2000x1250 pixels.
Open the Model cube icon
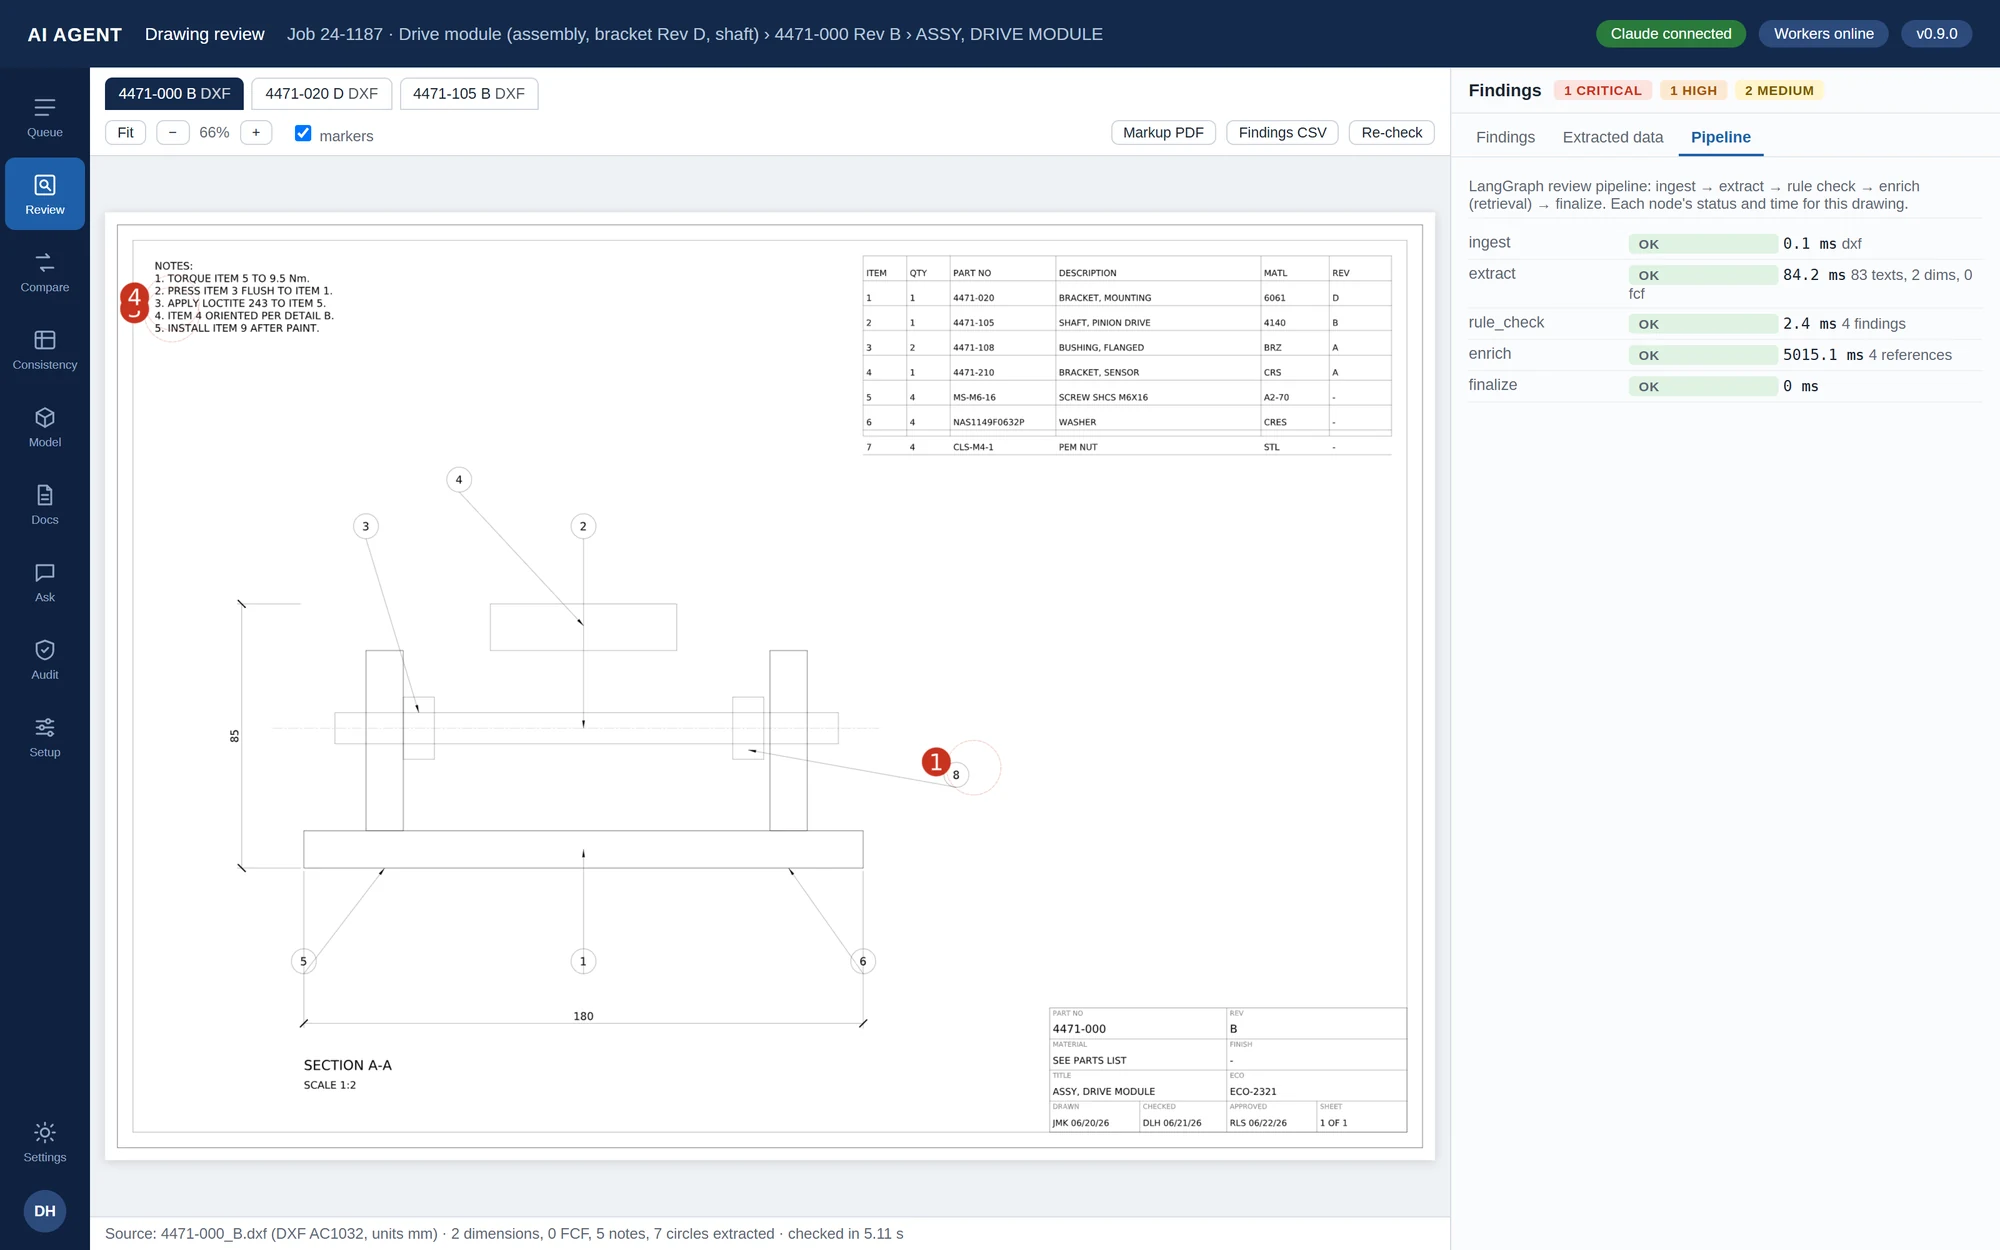(45, 427)
